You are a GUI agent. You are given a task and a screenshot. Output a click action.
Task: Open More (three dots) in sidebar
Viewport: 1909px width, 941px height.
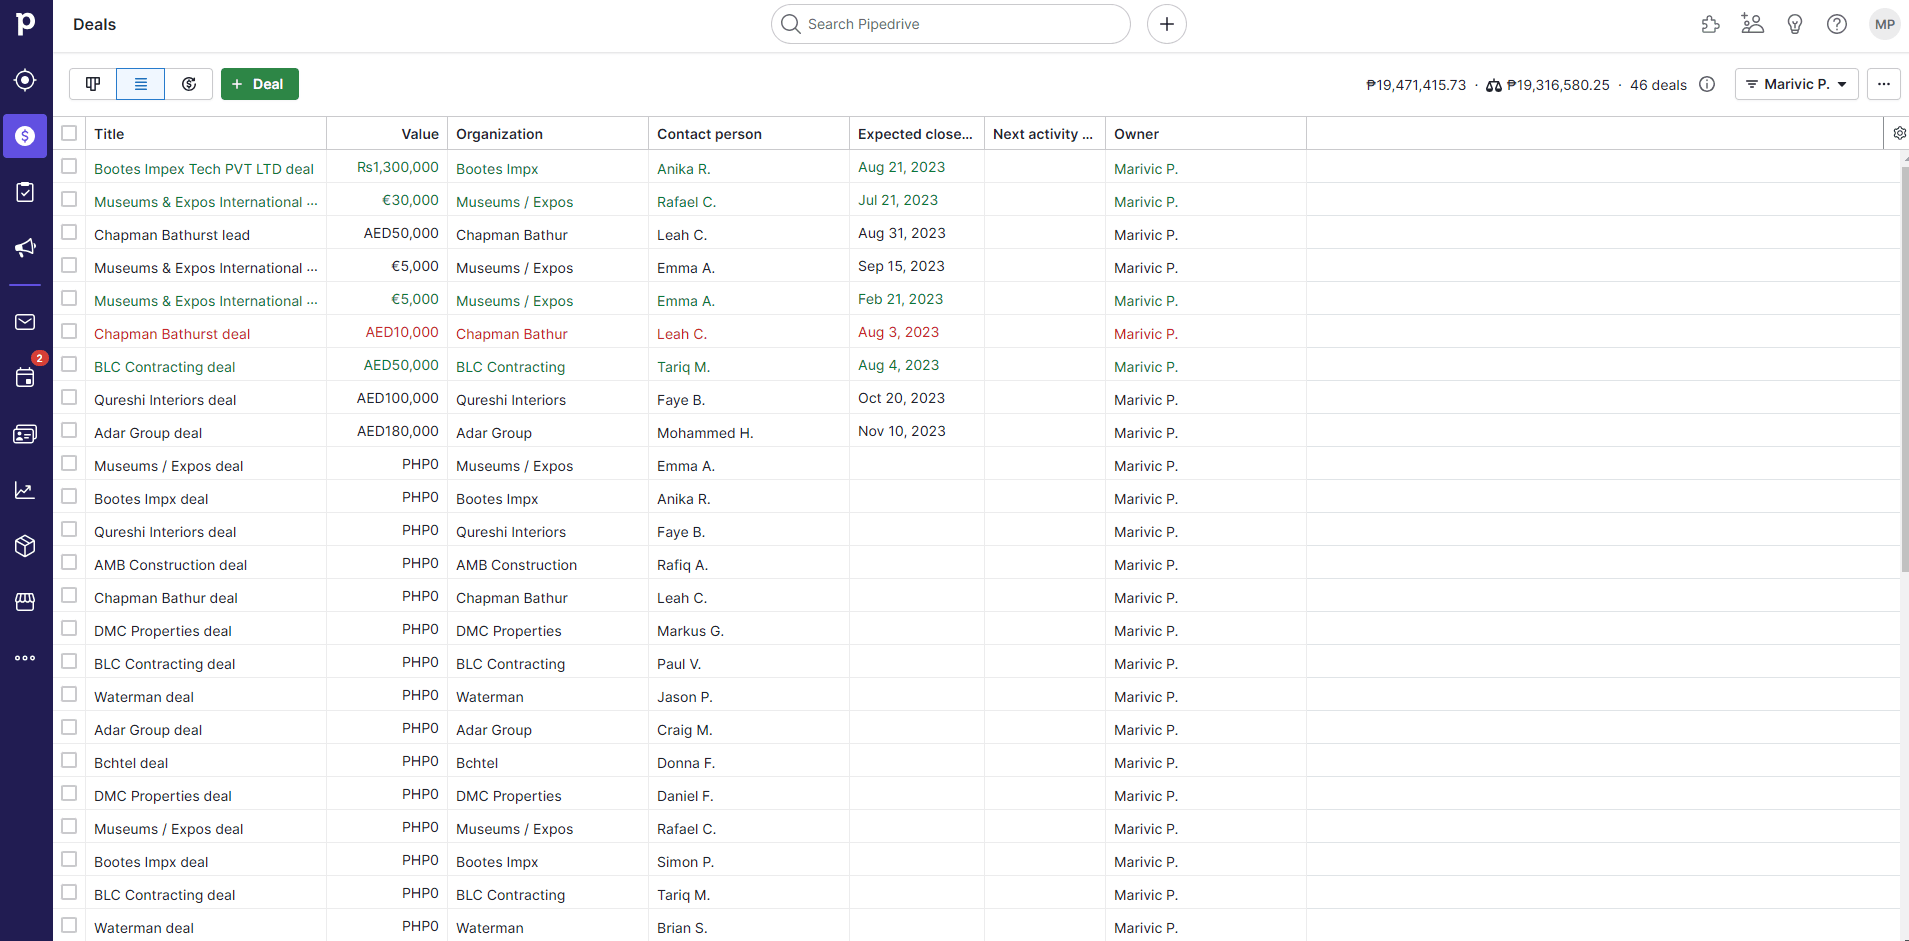tap(25, 658)
